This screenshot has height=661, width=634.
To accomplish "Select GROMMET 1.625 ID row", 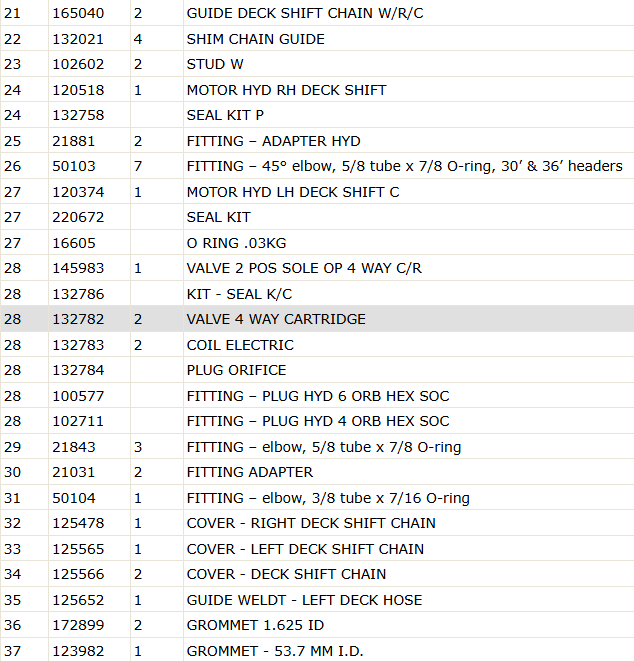I will coord(317,625).
